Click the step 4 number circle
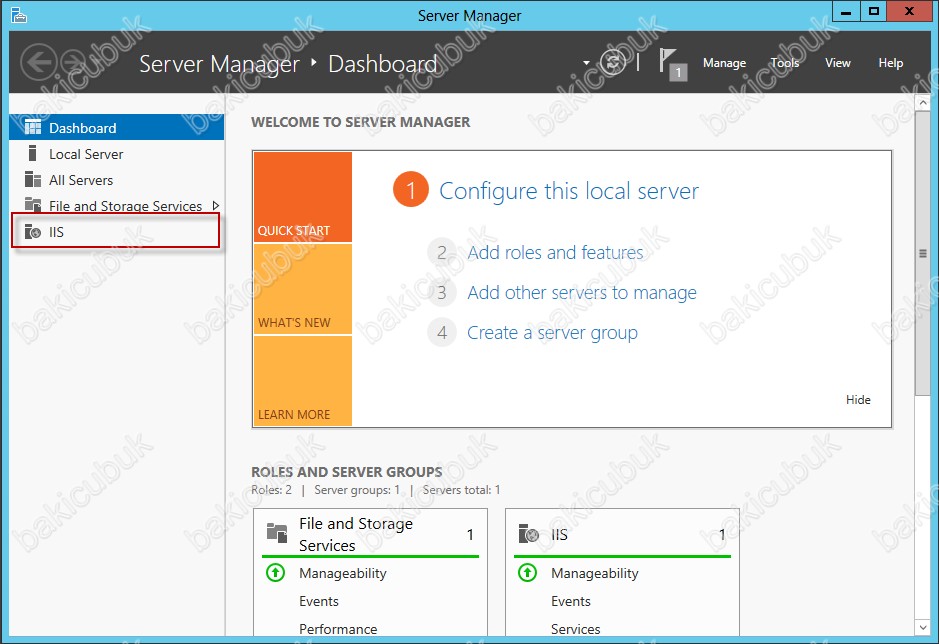 442,332
